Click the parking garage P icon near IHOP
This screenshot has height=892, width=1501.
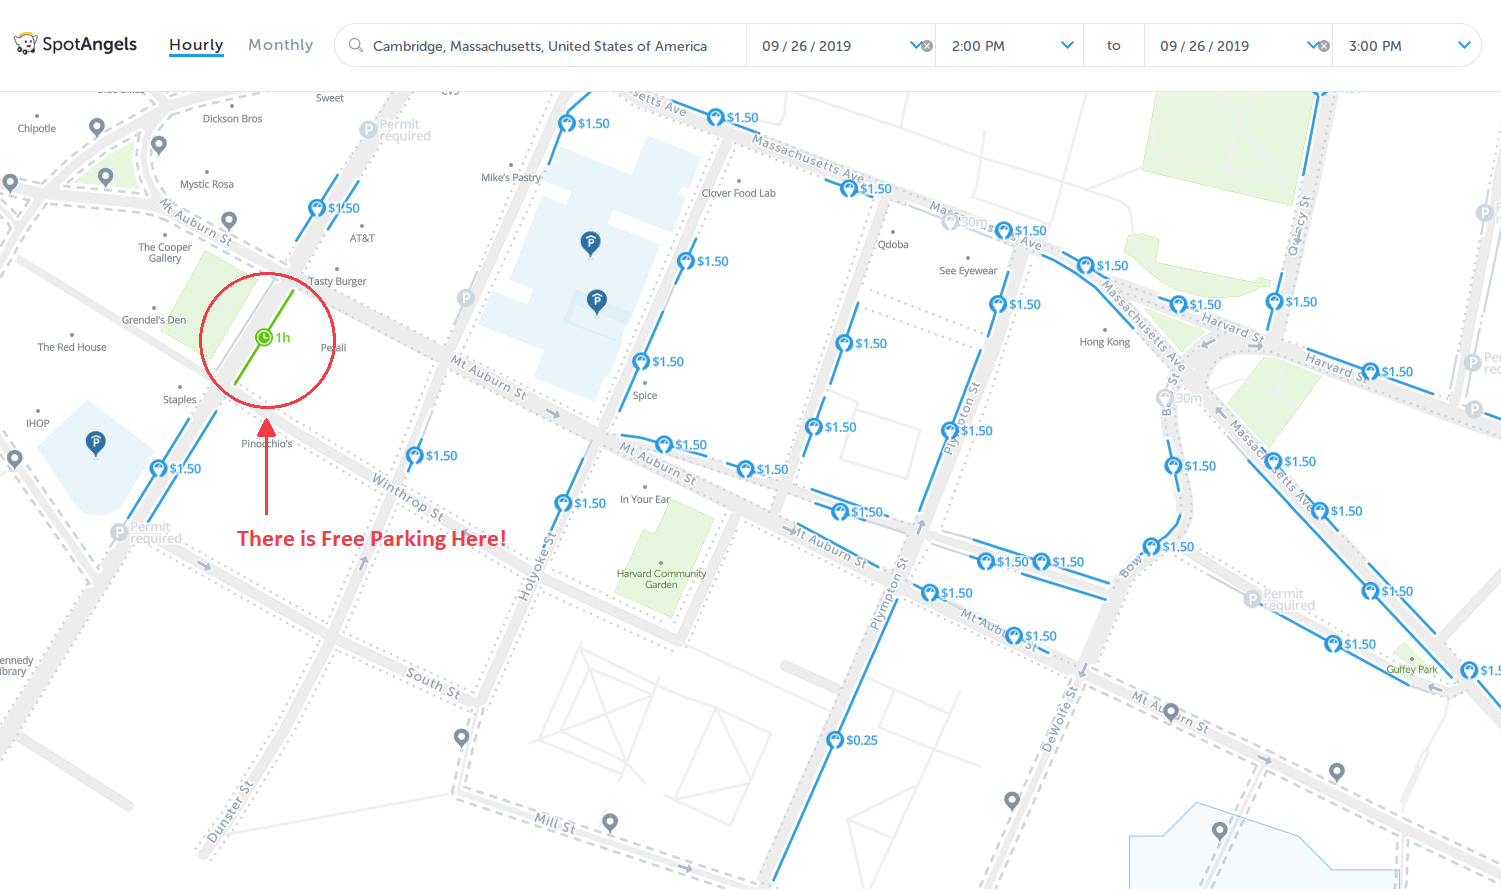(x=95, y=443)
